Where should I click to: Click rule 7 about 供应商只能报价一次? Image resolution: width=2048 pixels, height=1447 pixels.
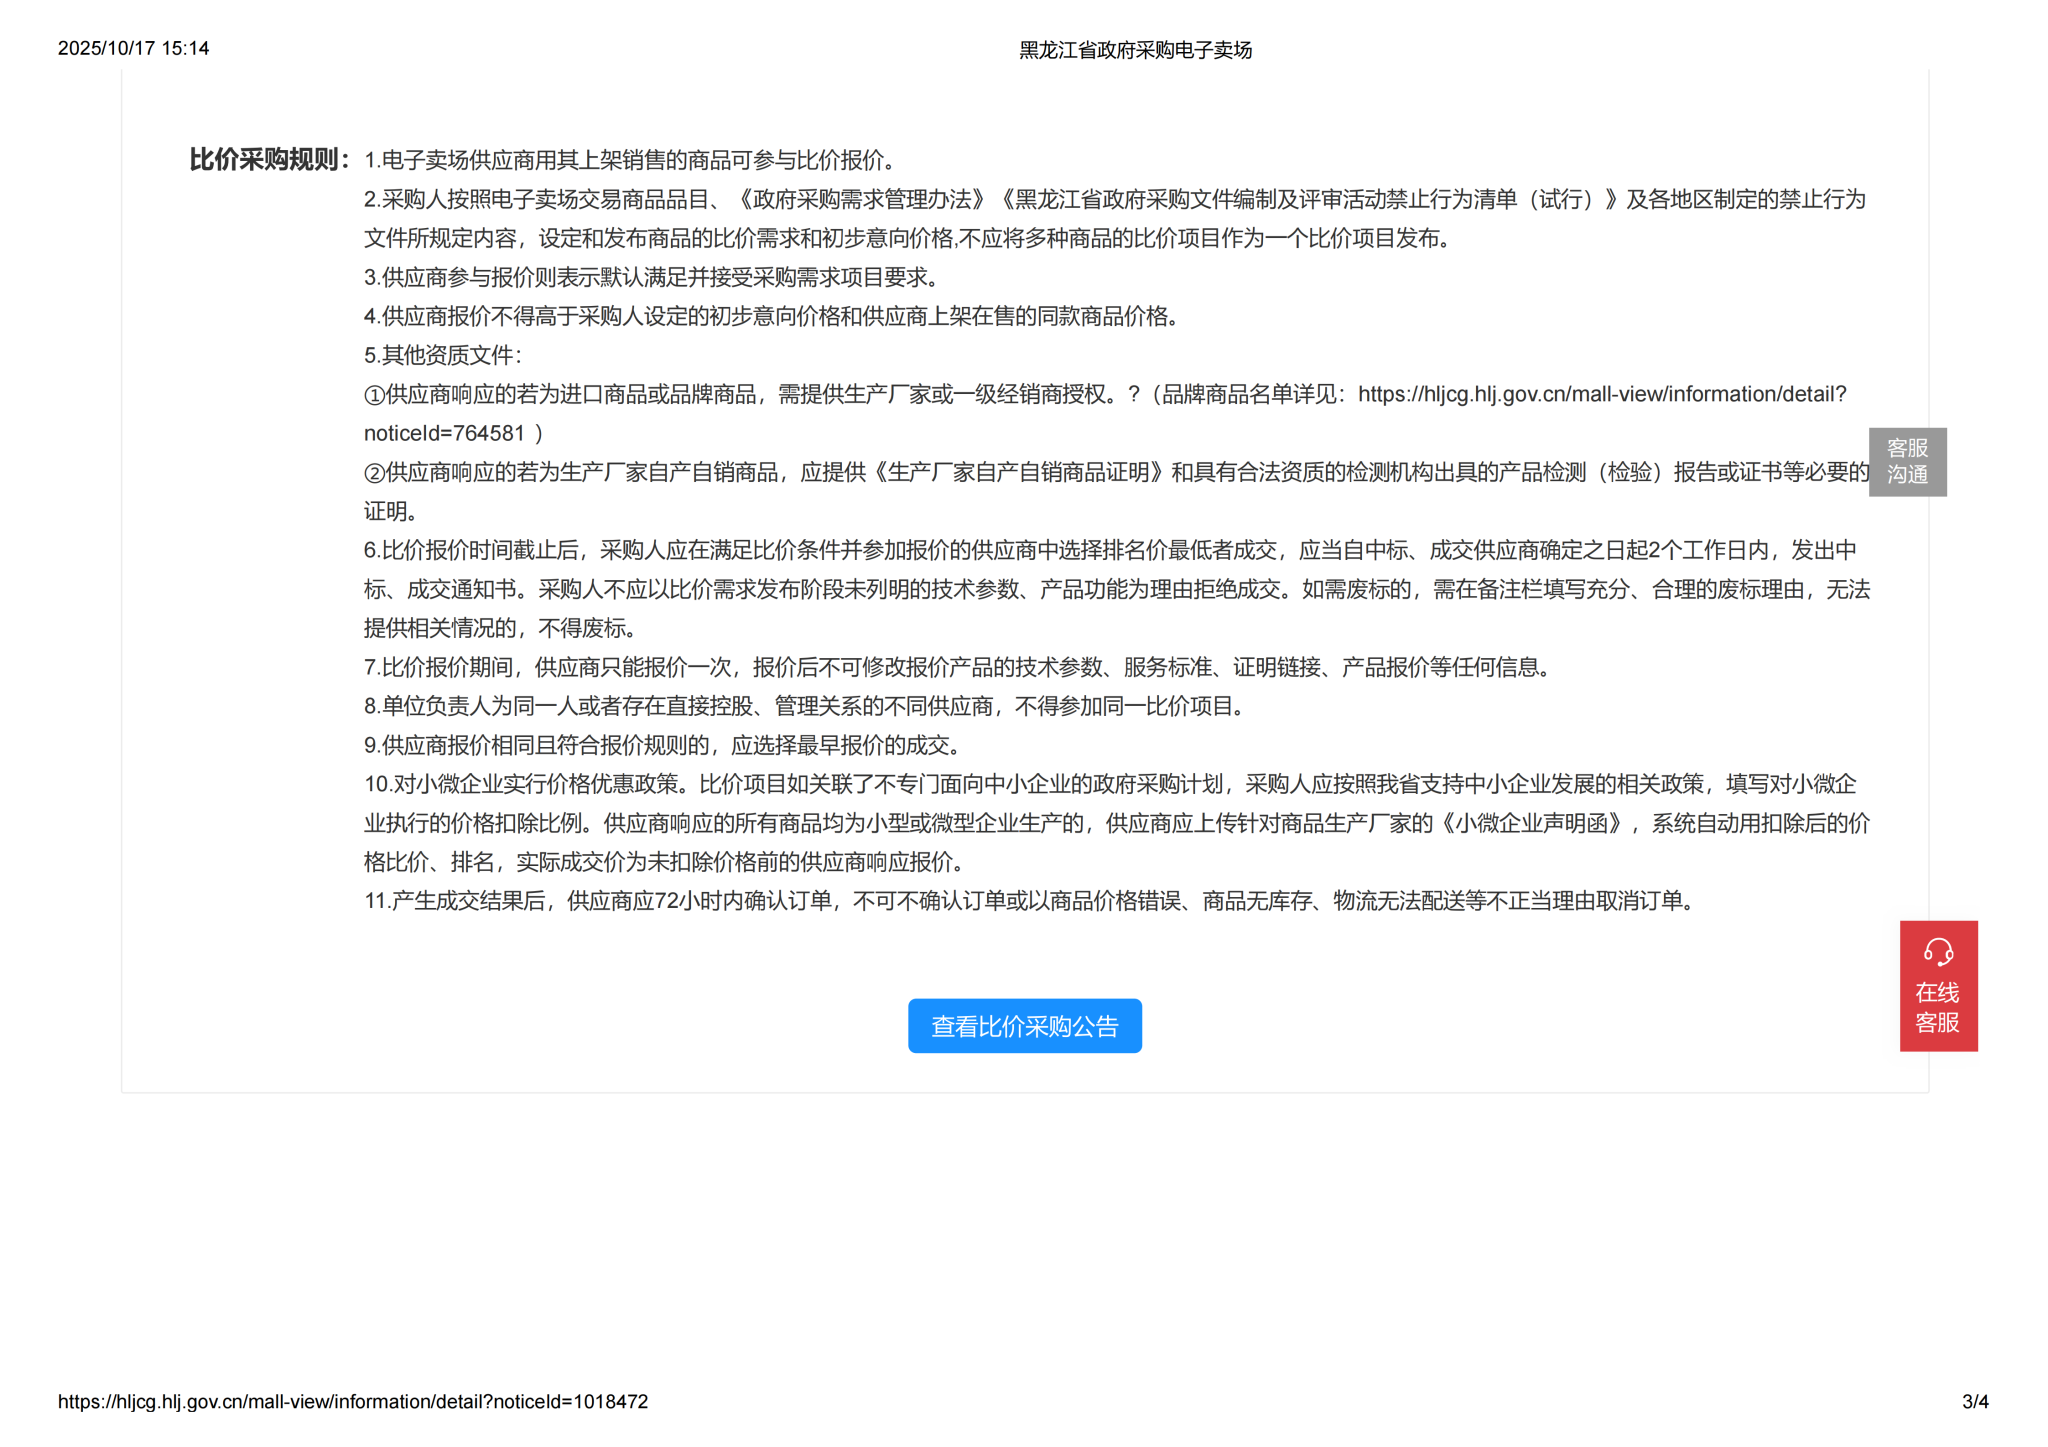pyautogui.click(x=958, y=667)
